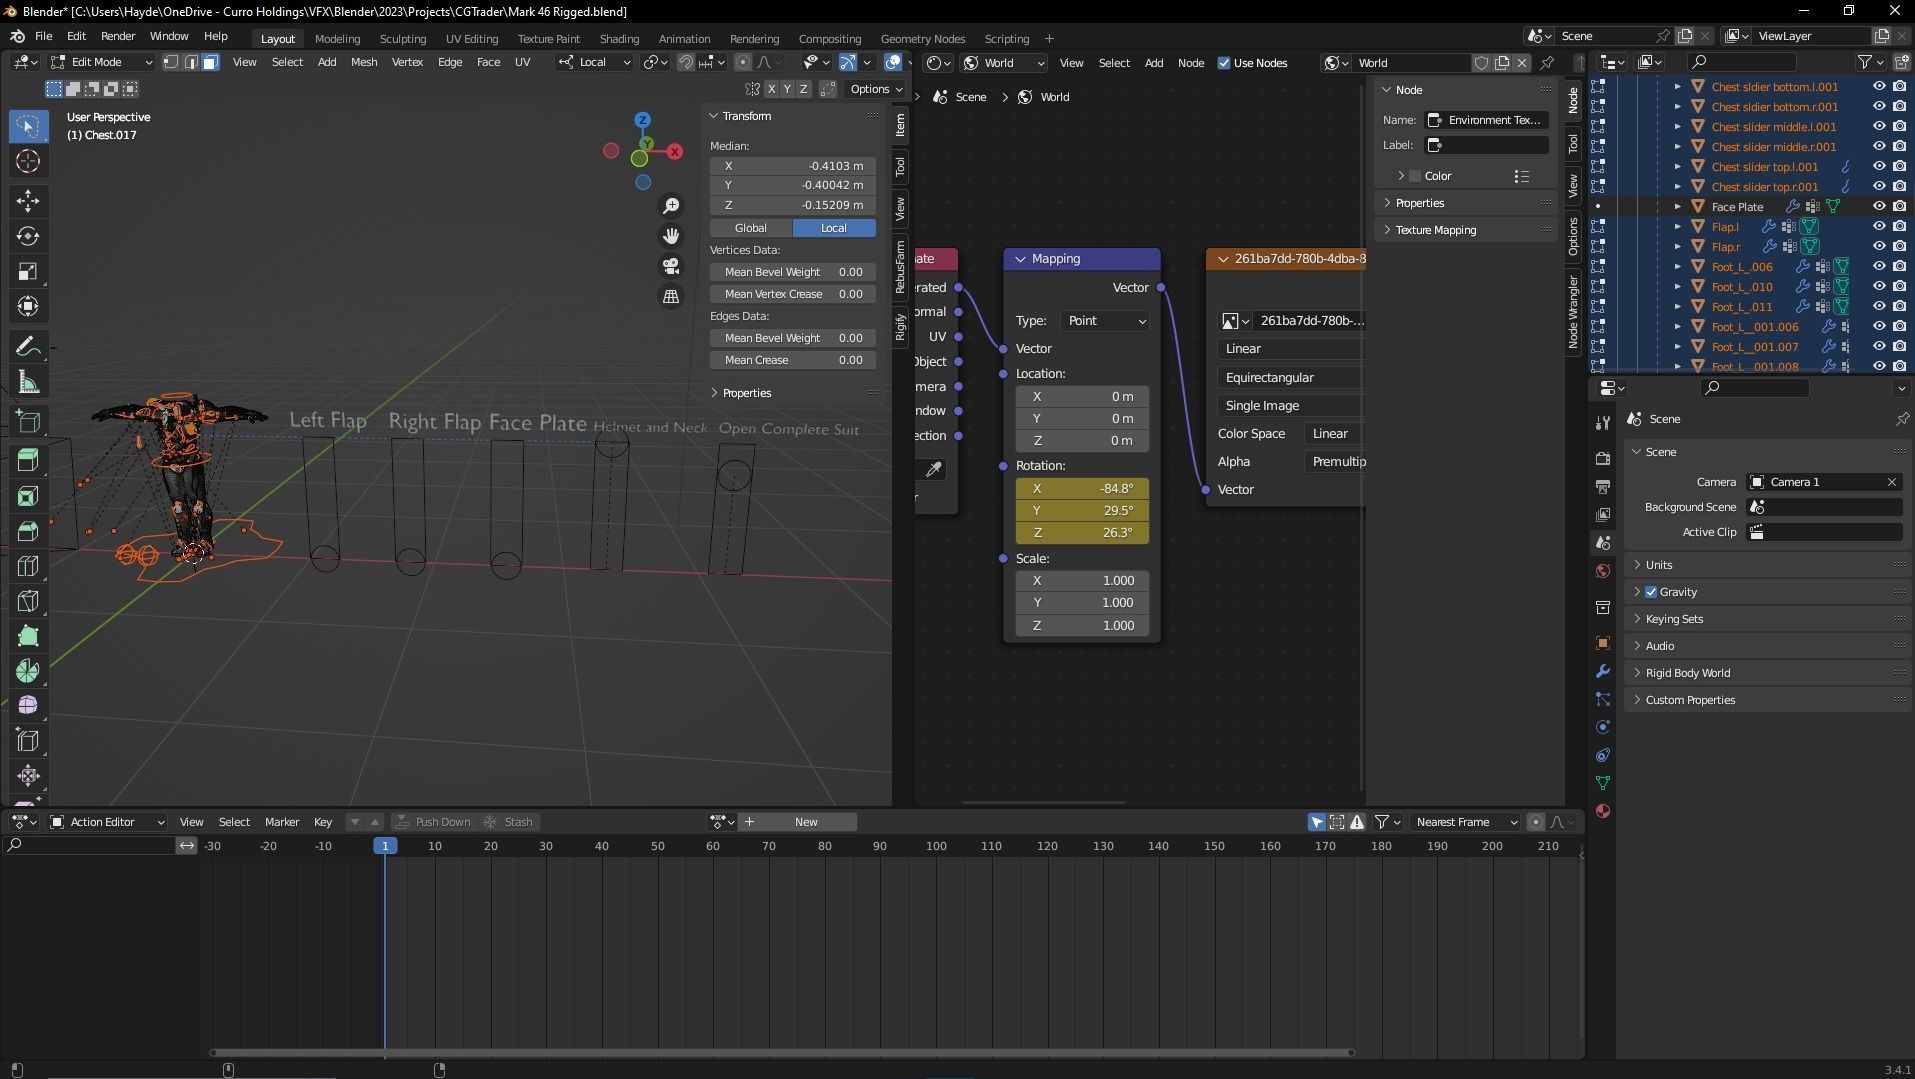Select the Knife tool

coord(28,601)
